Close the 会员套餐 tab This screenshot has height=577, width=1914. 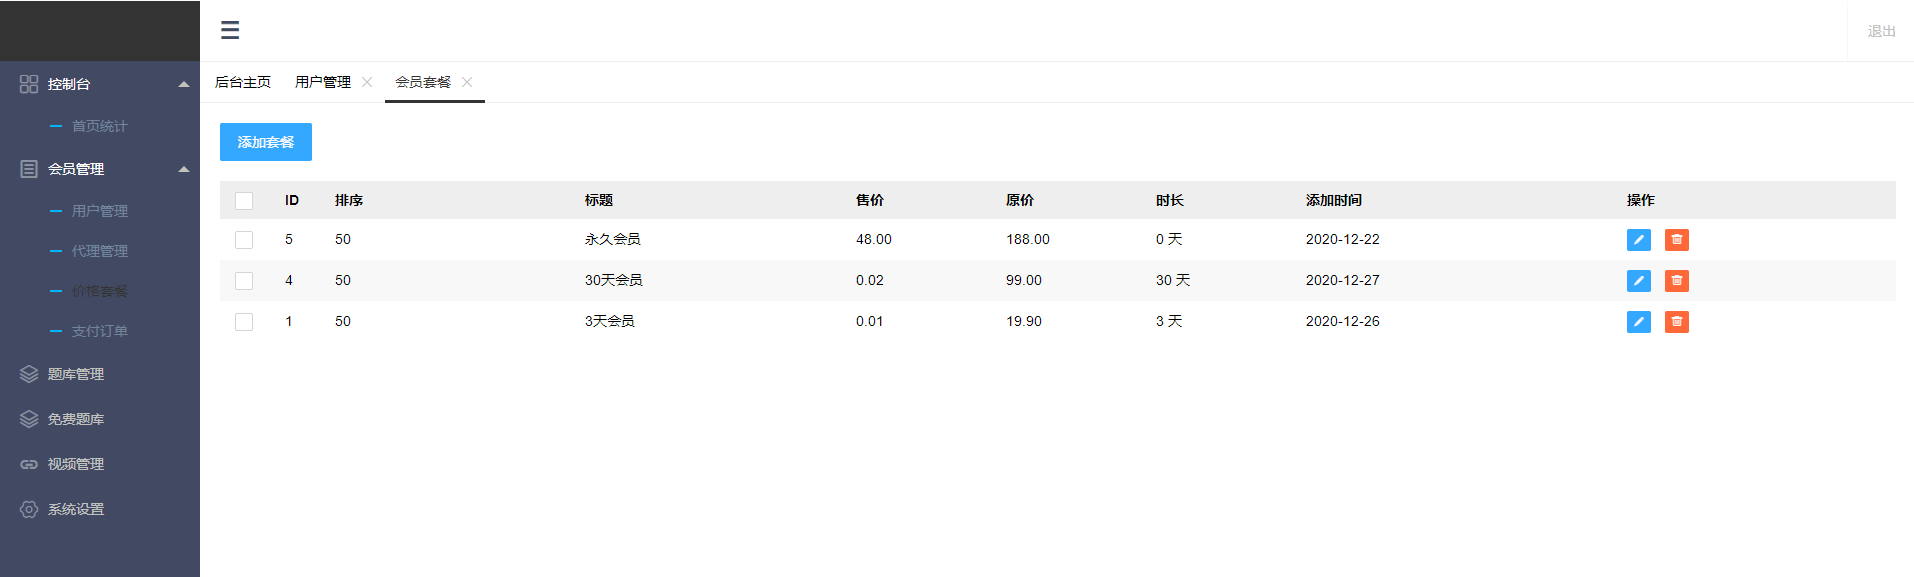point(467,82)
